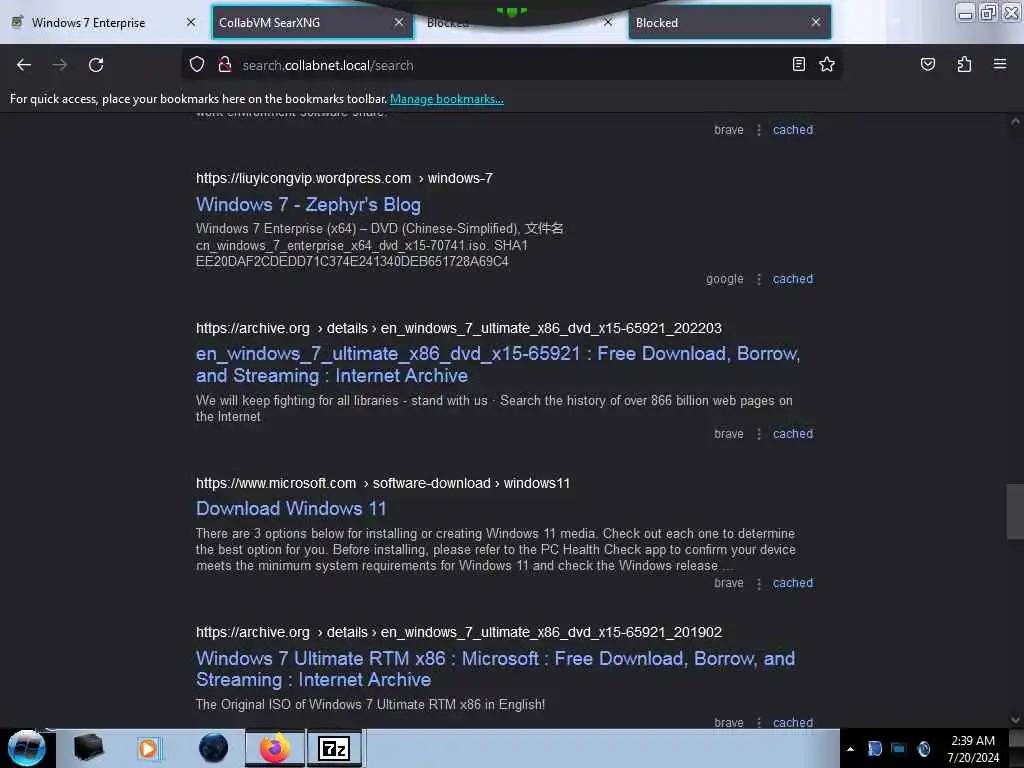
Task: Click the archive.org URL ending in 202203
Action: tap(458, 328)
